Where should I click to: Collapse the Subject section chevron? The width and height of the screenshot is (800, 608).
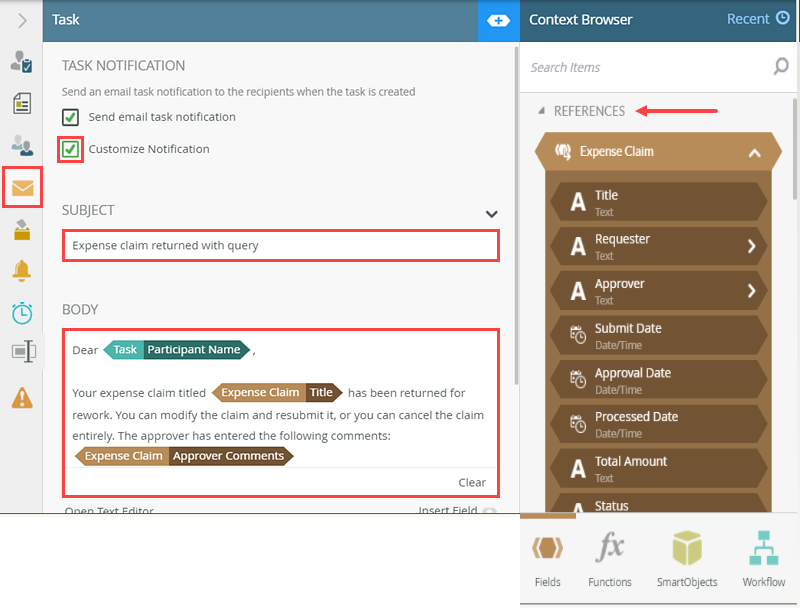(491, 214)
